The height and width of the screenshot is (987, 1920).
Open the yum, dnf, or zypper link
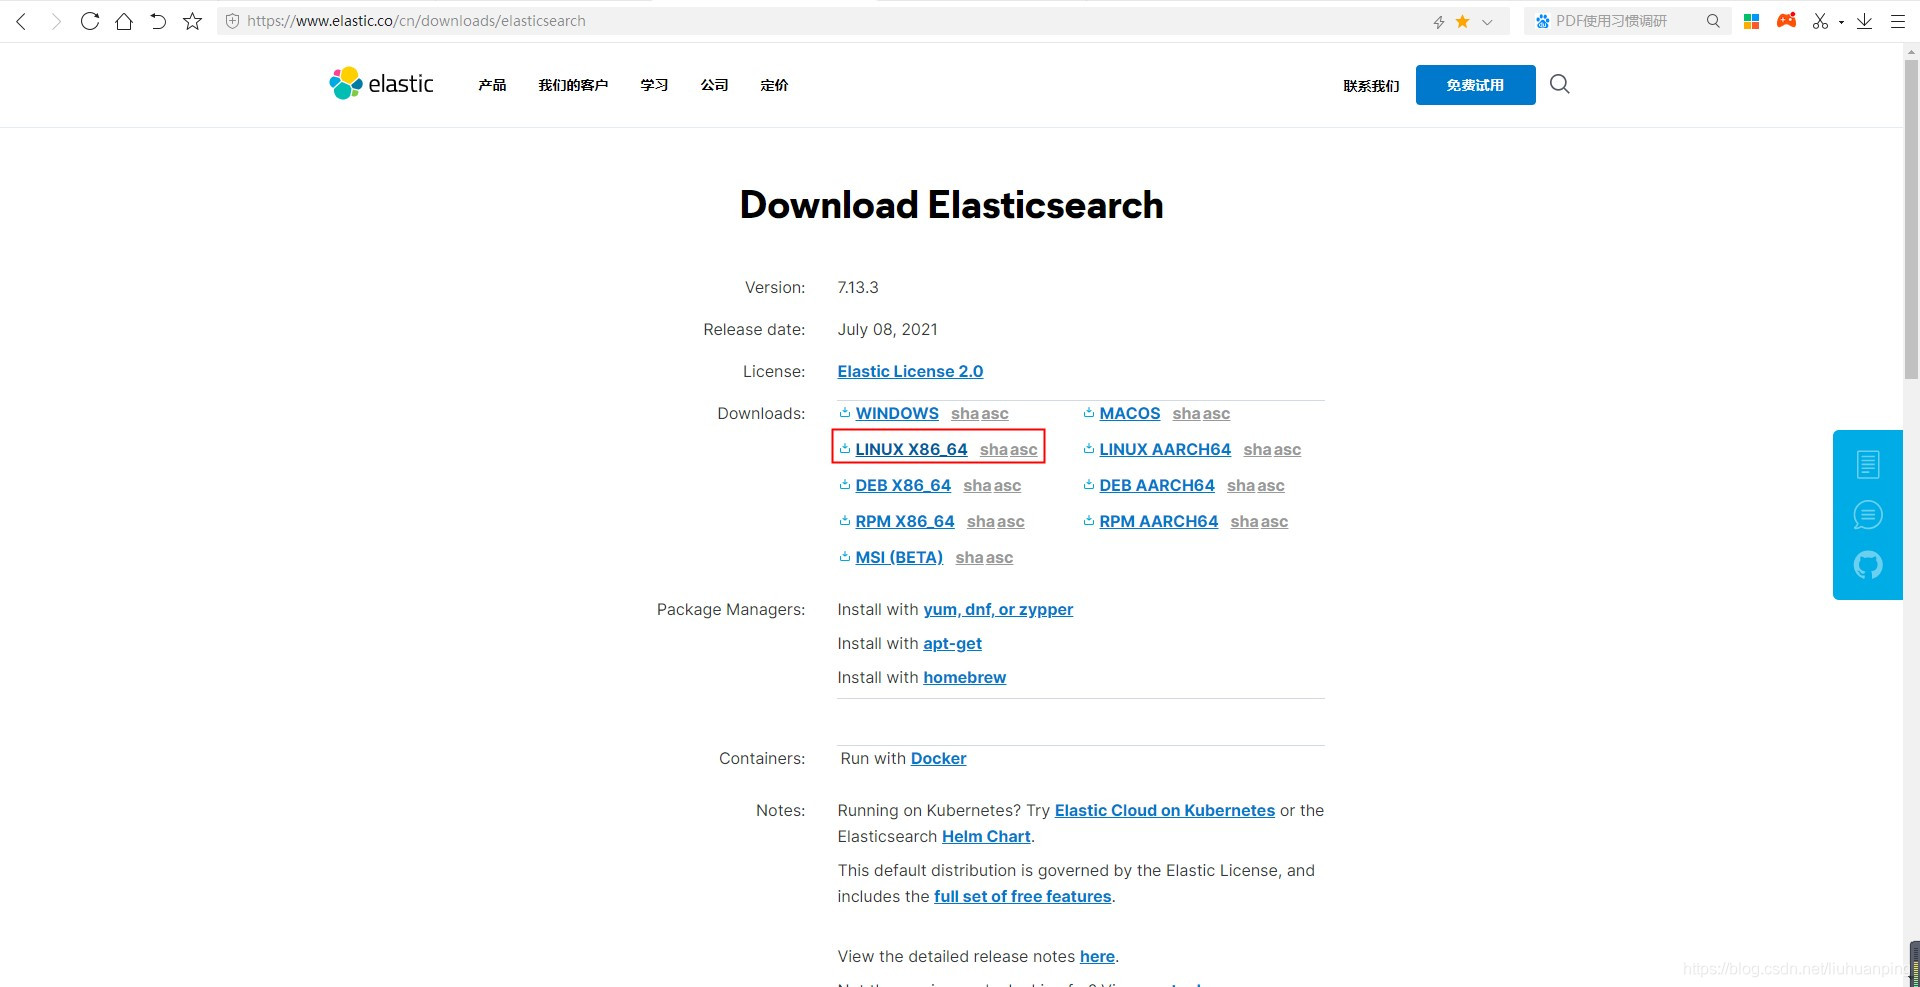[998, 609]
